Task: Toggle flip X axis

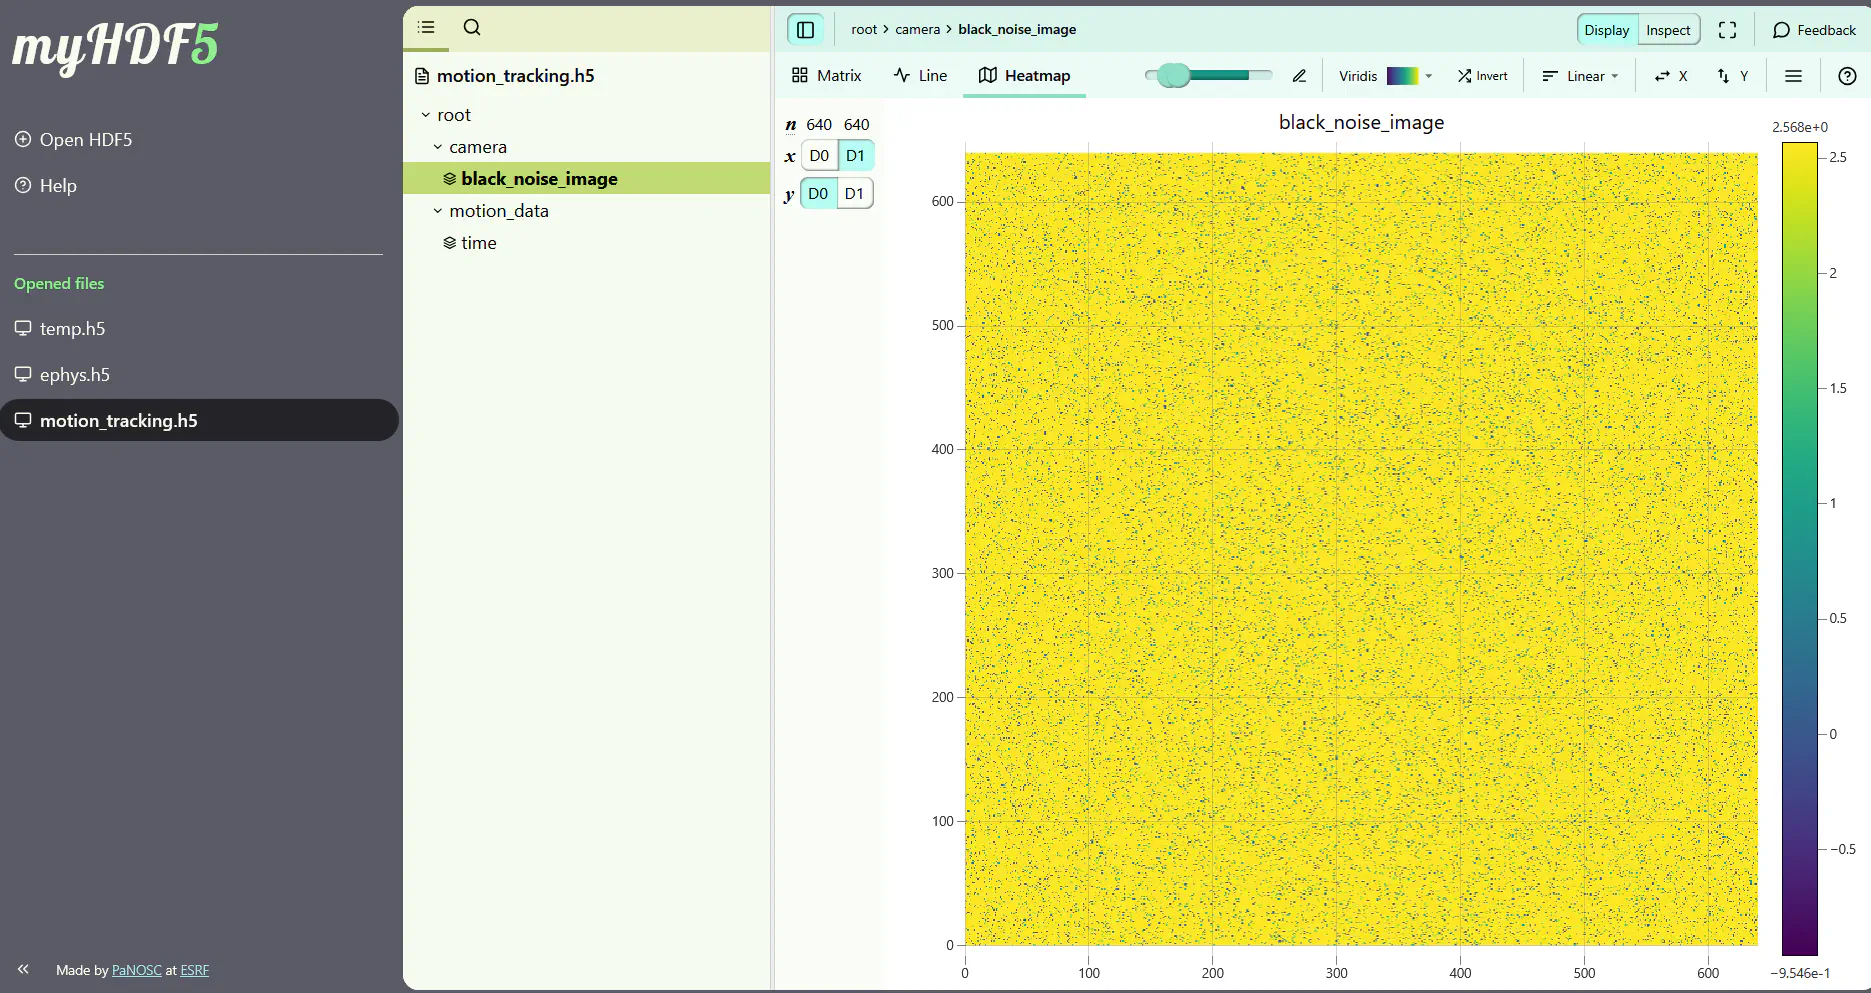Action: (x=1670, y=76)
